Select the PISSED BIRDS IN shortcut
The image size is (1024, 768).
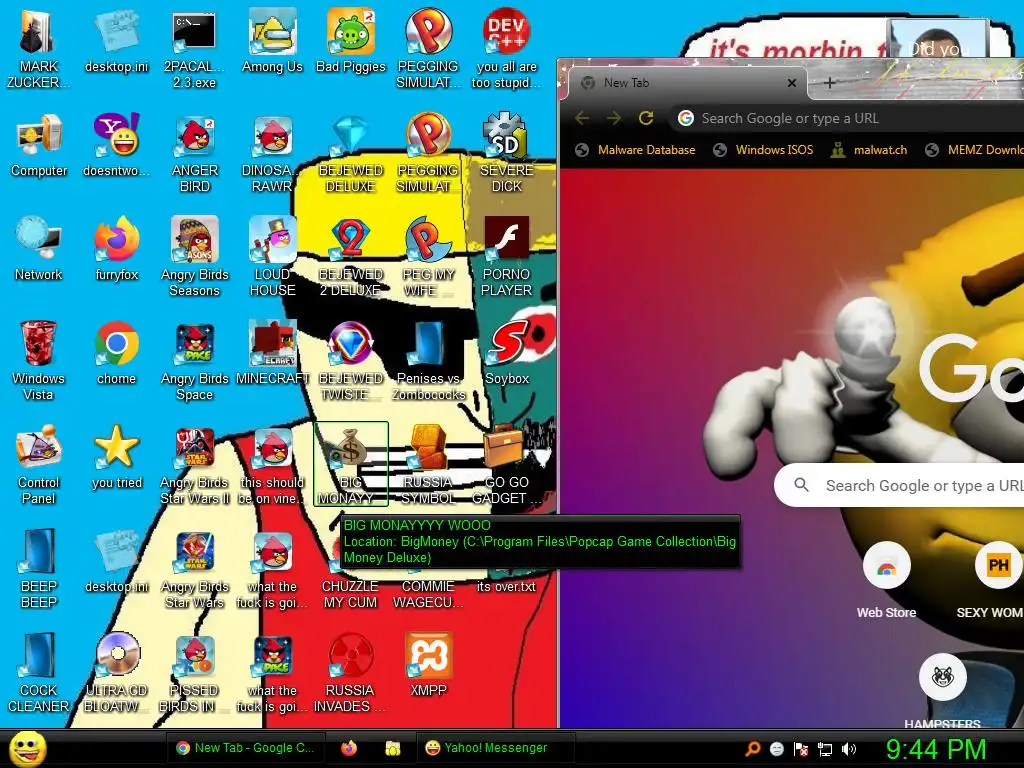coord(195,673)
